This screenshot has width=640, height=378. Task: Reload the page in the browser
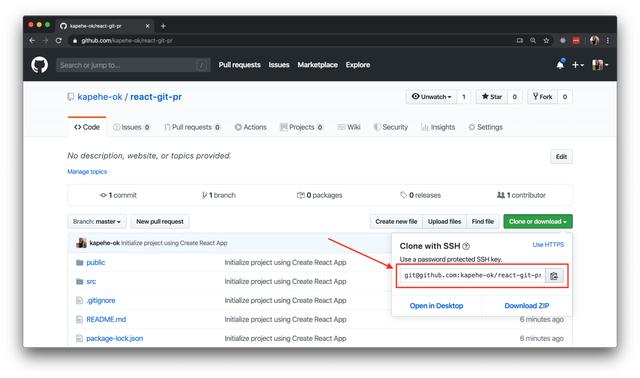coord(58,40)
